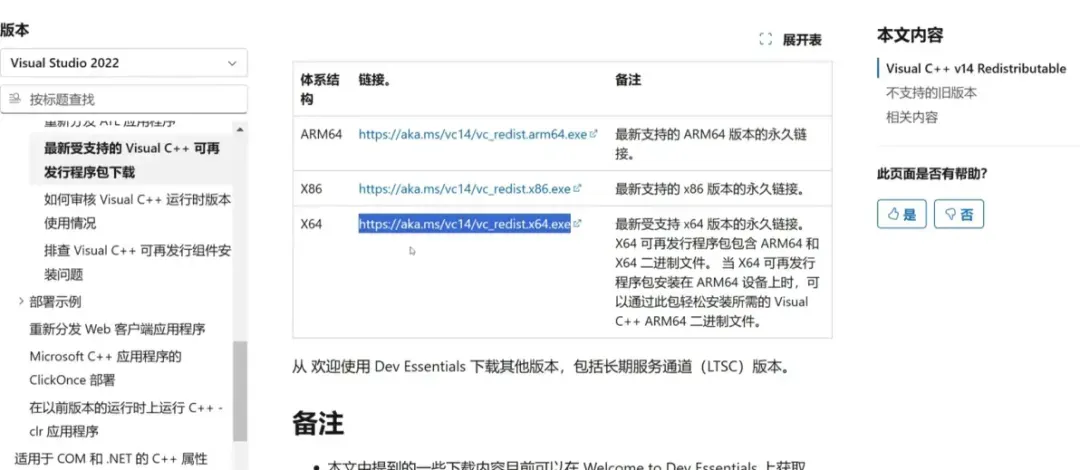Image resolution: width=1080 pixels, height=470 pixels.
Task: Click the external-link icon after the x86 URL
Action: coord(577,187)
